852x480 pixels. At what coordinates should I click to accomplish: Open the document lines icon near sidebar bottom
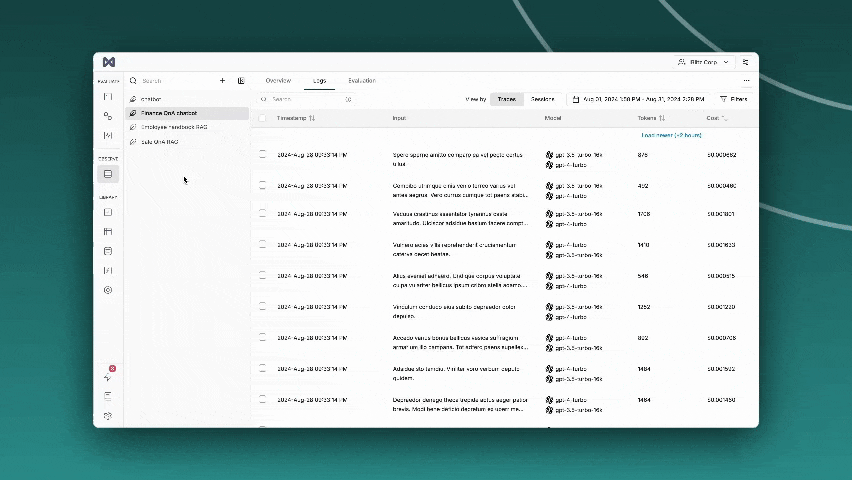click(x=108, y=396)
